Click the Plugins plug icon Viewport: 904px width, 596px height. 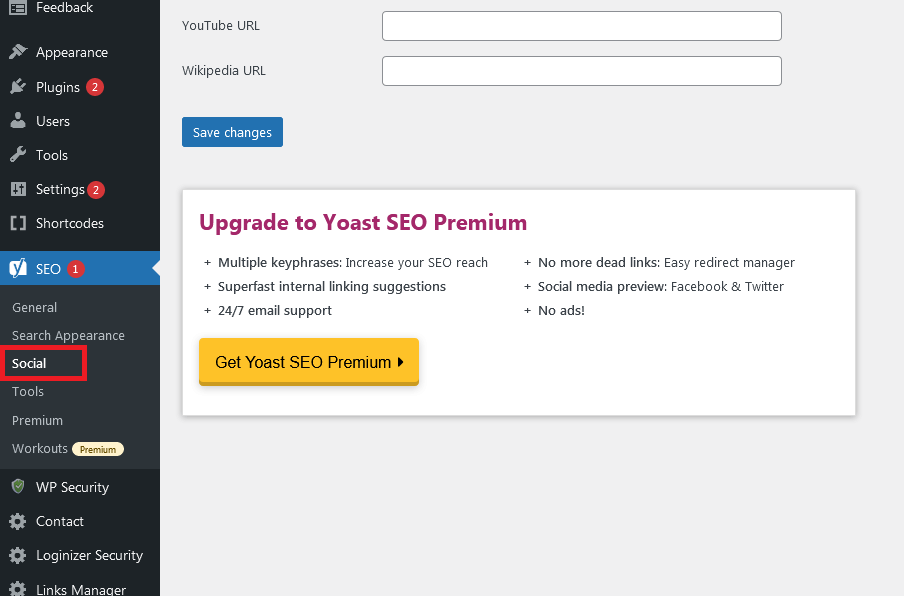(x=18, y=87)
